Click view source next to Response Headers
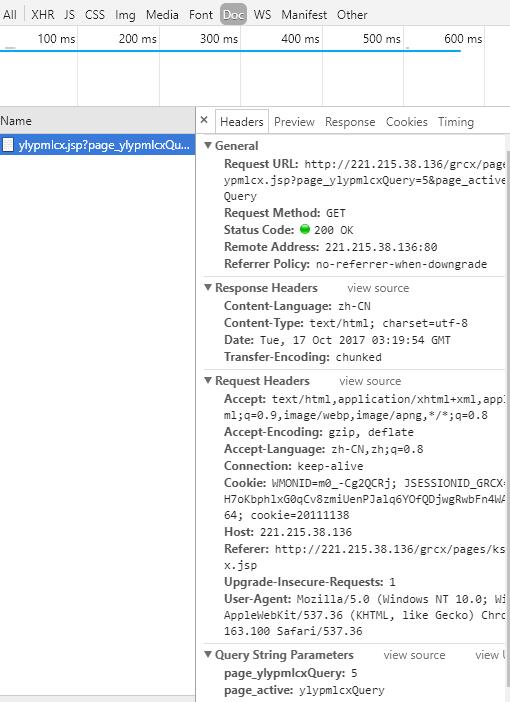Viewport: 510px width, 702px height. point(378,288)
